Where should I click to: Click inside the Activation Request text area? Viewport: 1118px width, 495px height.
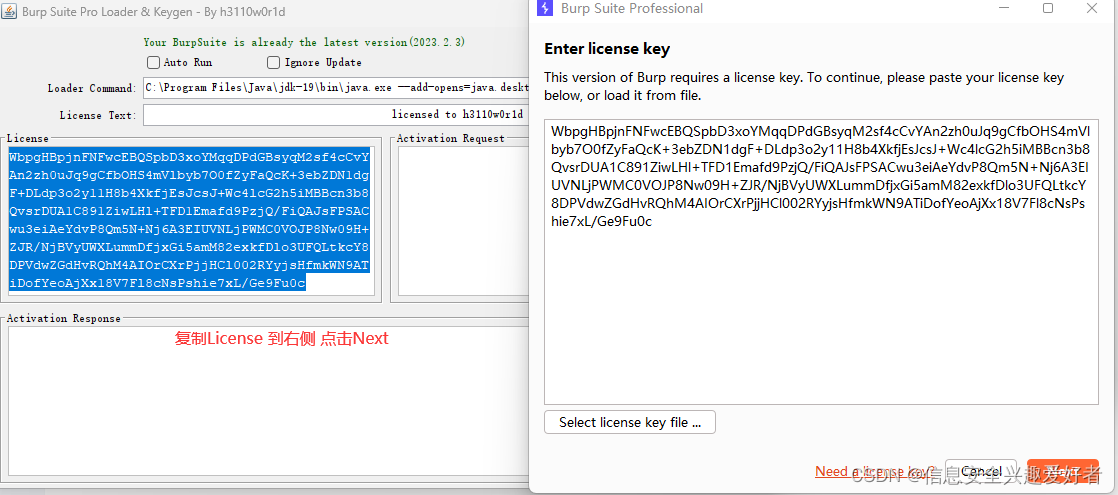click(x=463, y=220)
